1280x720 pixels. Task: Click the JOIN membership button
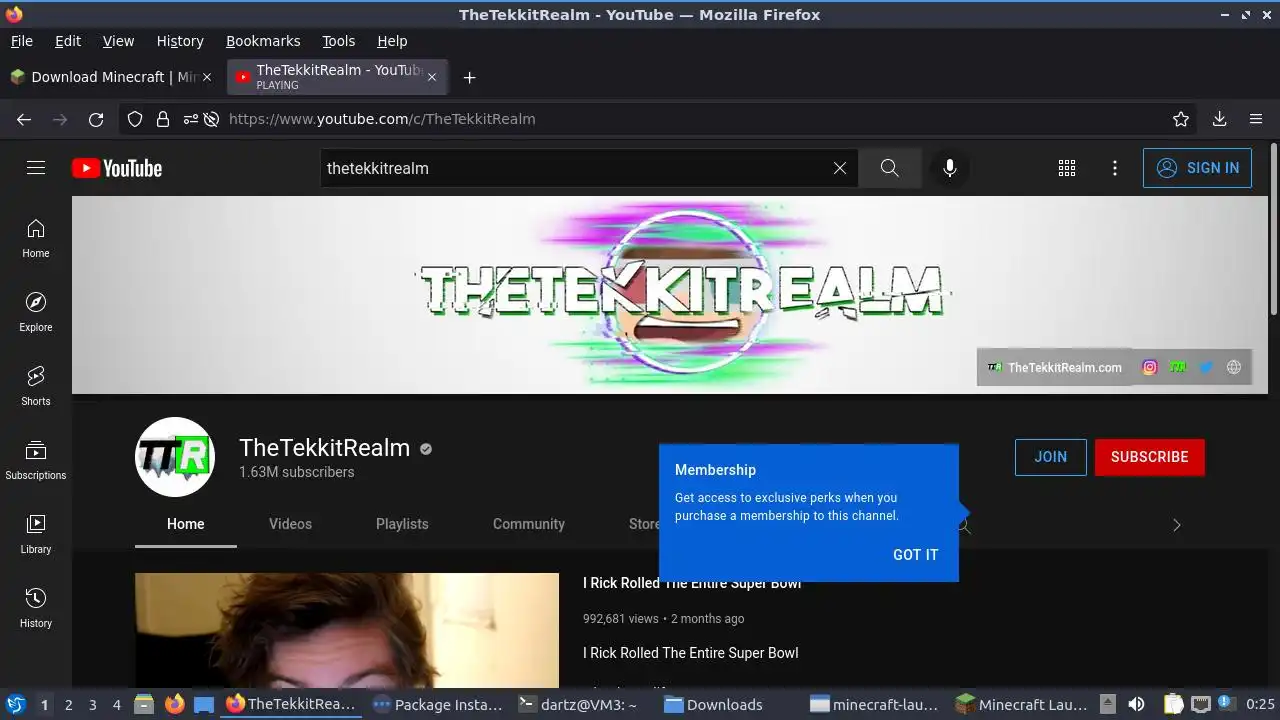(1051, 457)
